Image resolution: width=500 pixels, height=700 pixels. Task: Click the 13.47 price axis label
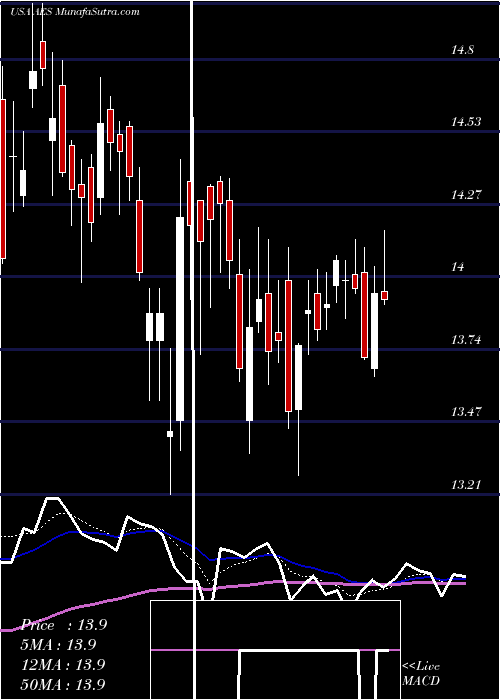[466, 412]
